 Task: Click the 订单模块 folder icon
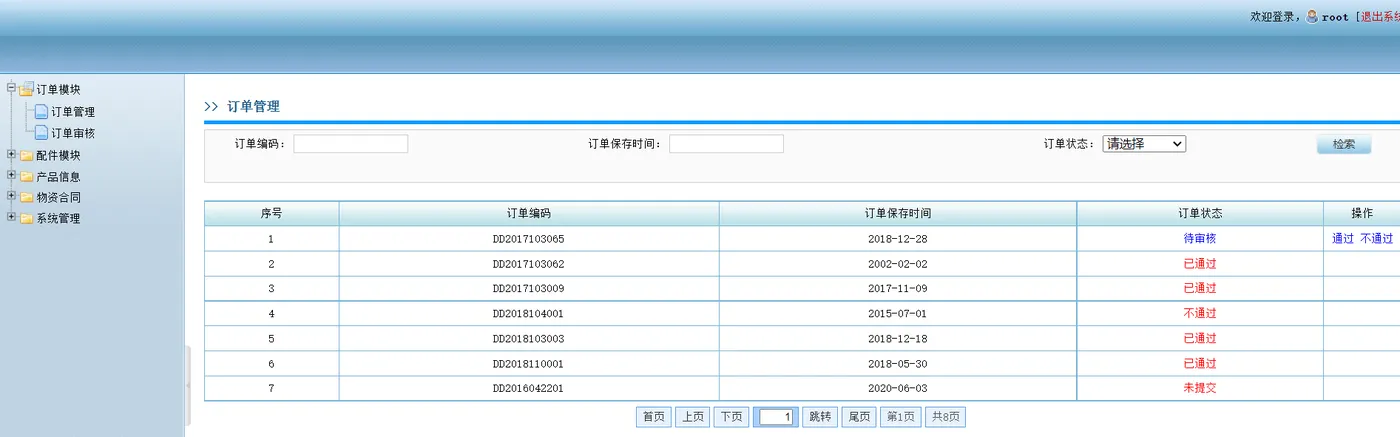click(26, 90)
